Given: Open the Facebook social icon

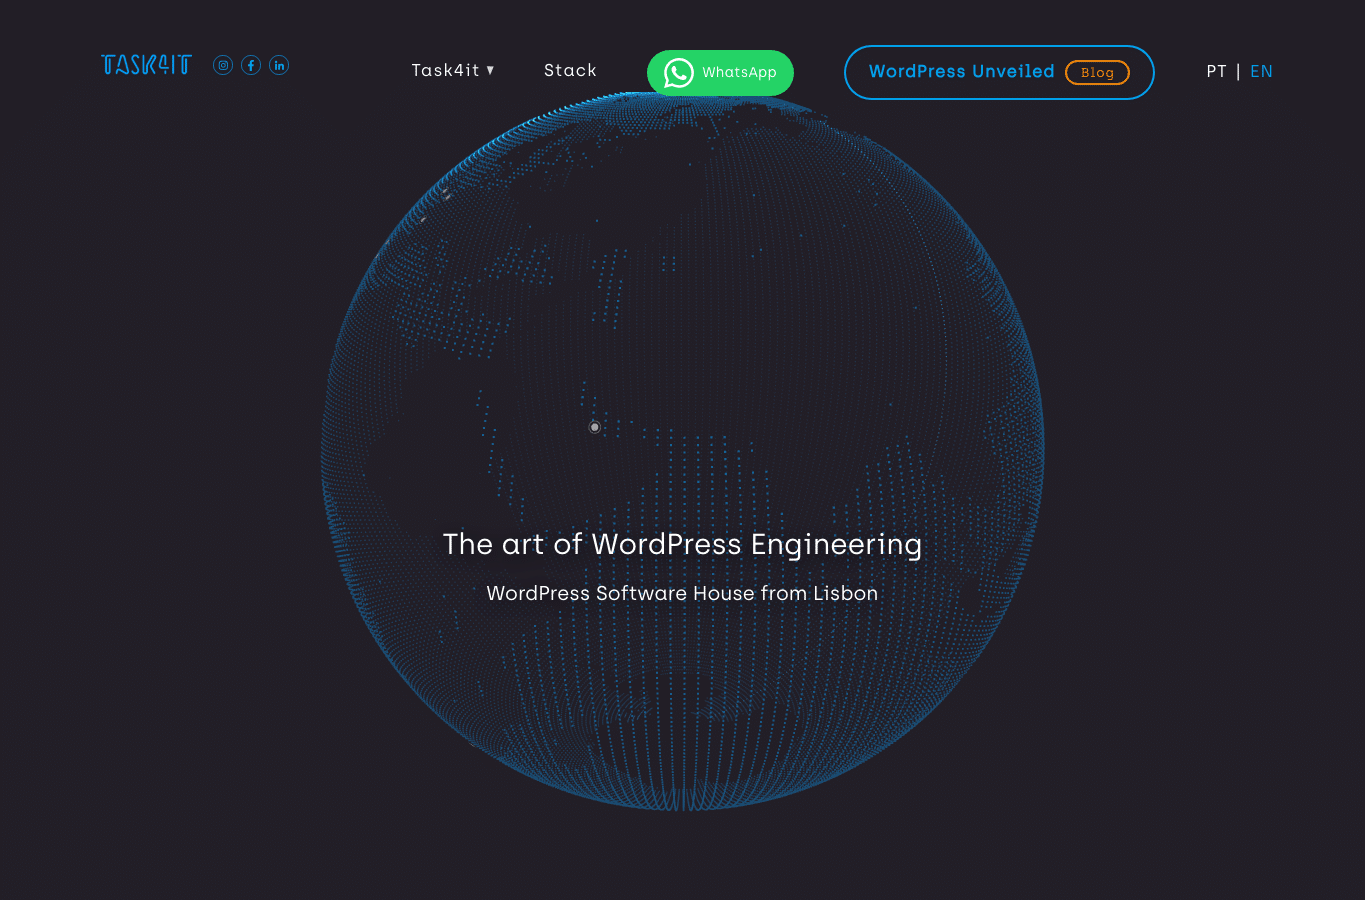Looking at the screenshot, I should 251,65.
